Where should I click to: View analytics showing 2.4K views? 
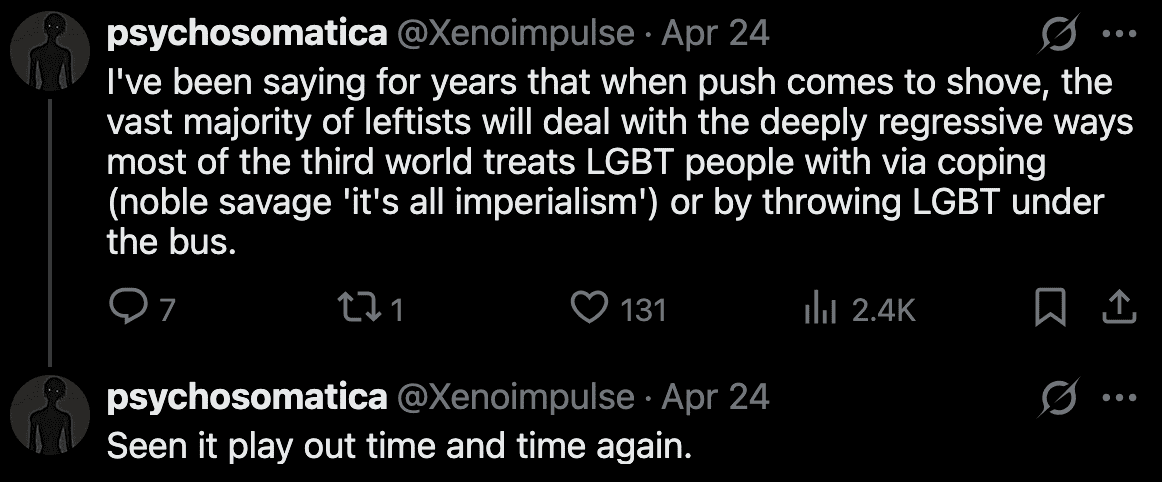point(820,309)
